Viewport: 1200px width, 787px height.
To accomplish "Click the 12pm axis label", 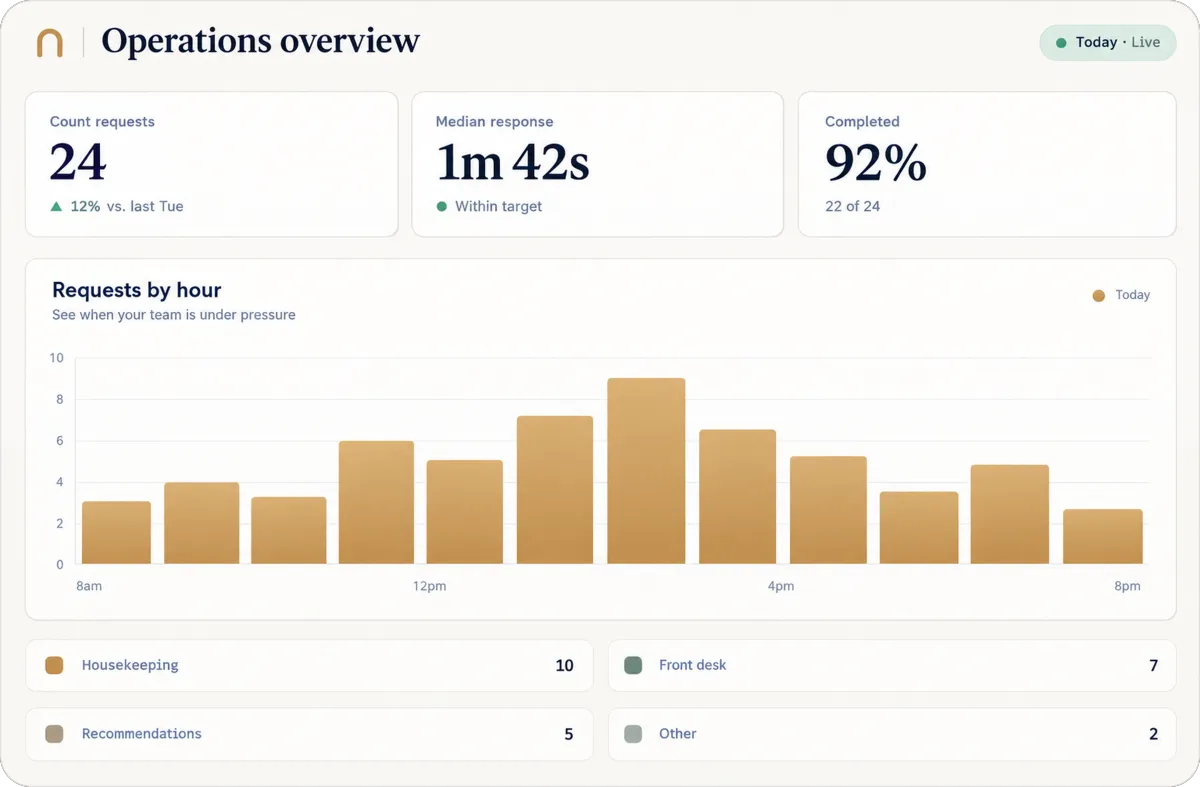I will click(429, 586).
